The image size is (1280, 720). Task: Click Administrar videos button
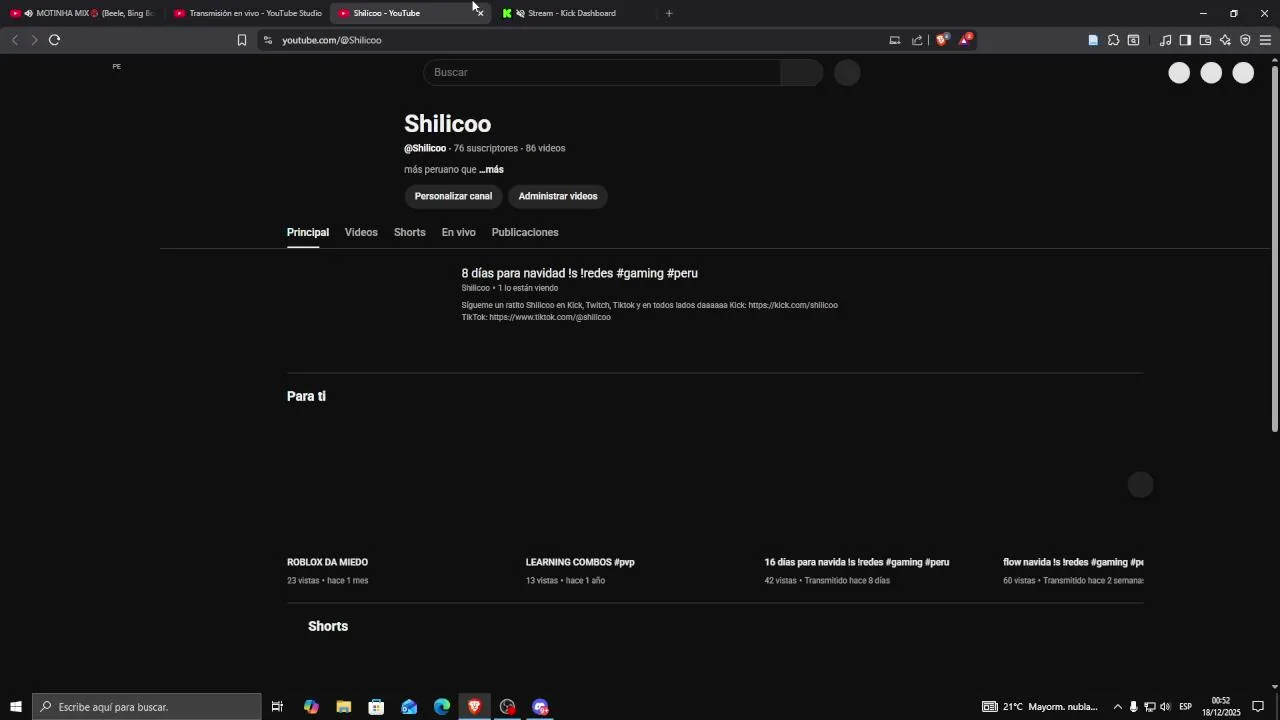558,196
